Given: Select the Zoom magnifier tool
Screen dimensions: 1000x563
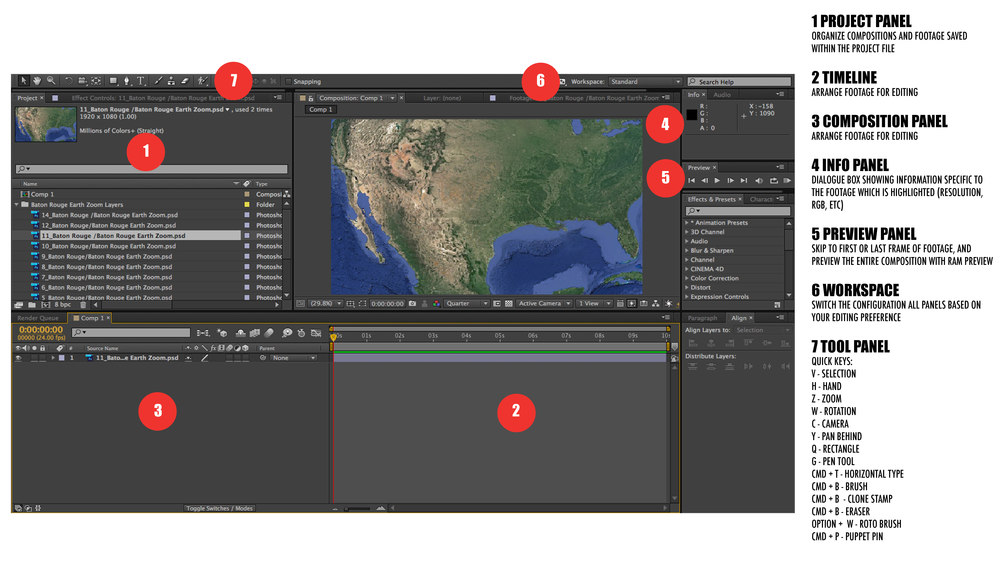Looking at the screenshot, I should pyautogui.click(x=51, y=81).
